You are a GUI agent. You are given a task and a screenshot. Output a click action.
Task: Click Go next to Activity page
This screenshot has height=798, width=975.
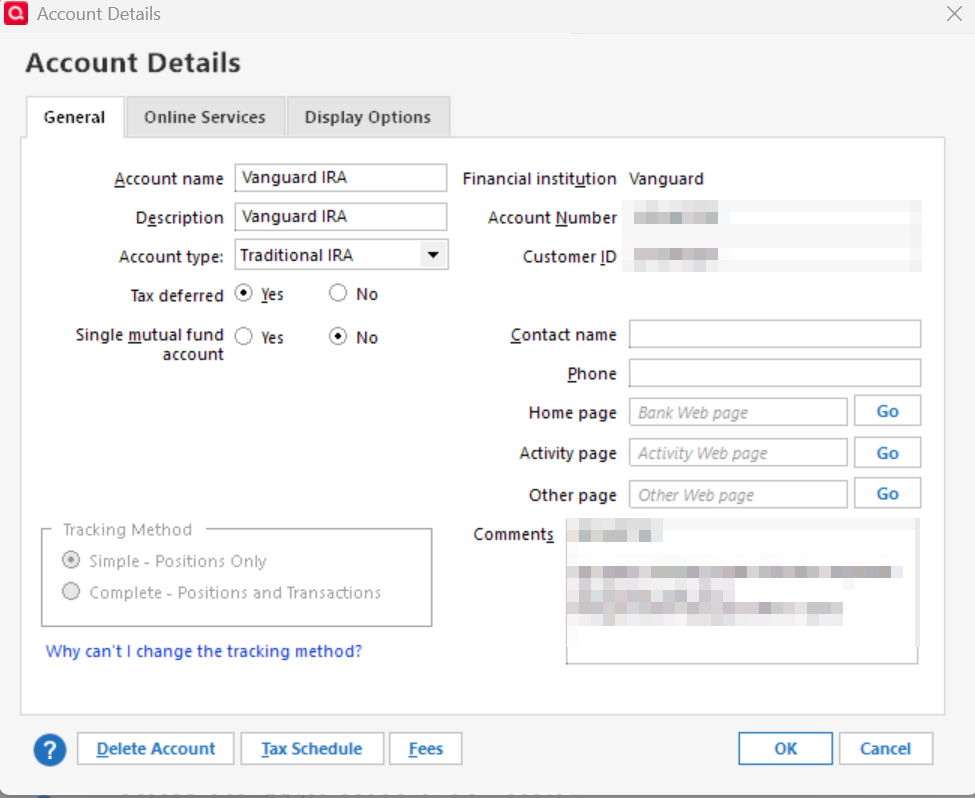tap(887, 453)
